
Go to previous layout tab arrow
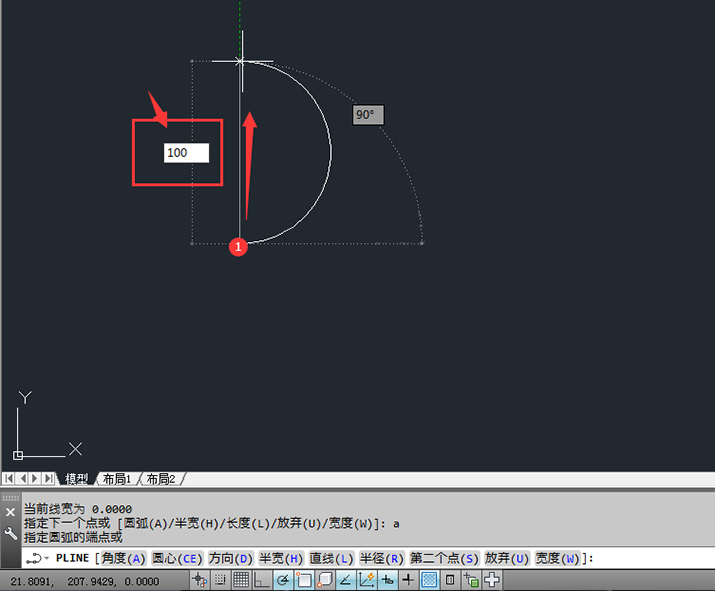[x=22, y=478]
